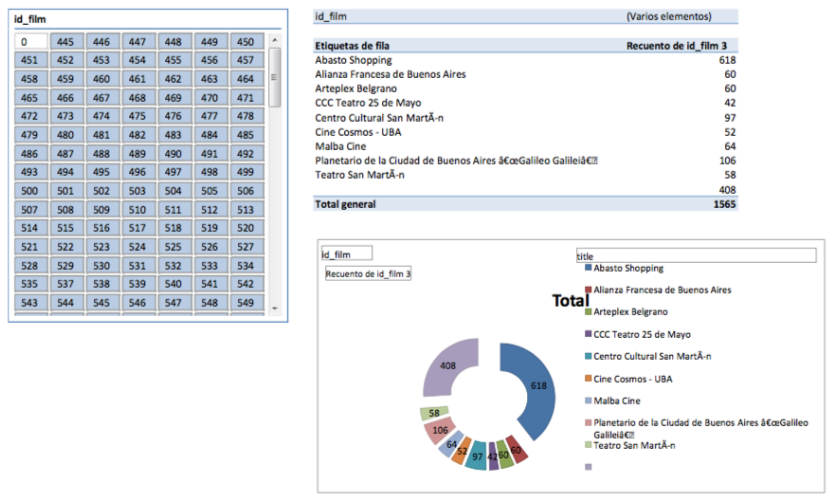Click Abasto Shopping legend color swatch

[x=588, y=268]
